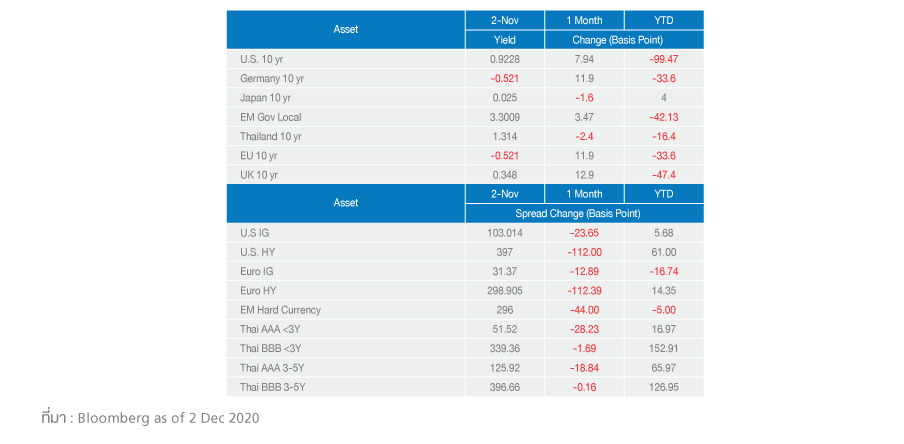Click Euro HY one-month change -112.39
Viewport: 904px width, 444px height.
tap(584, 290)
